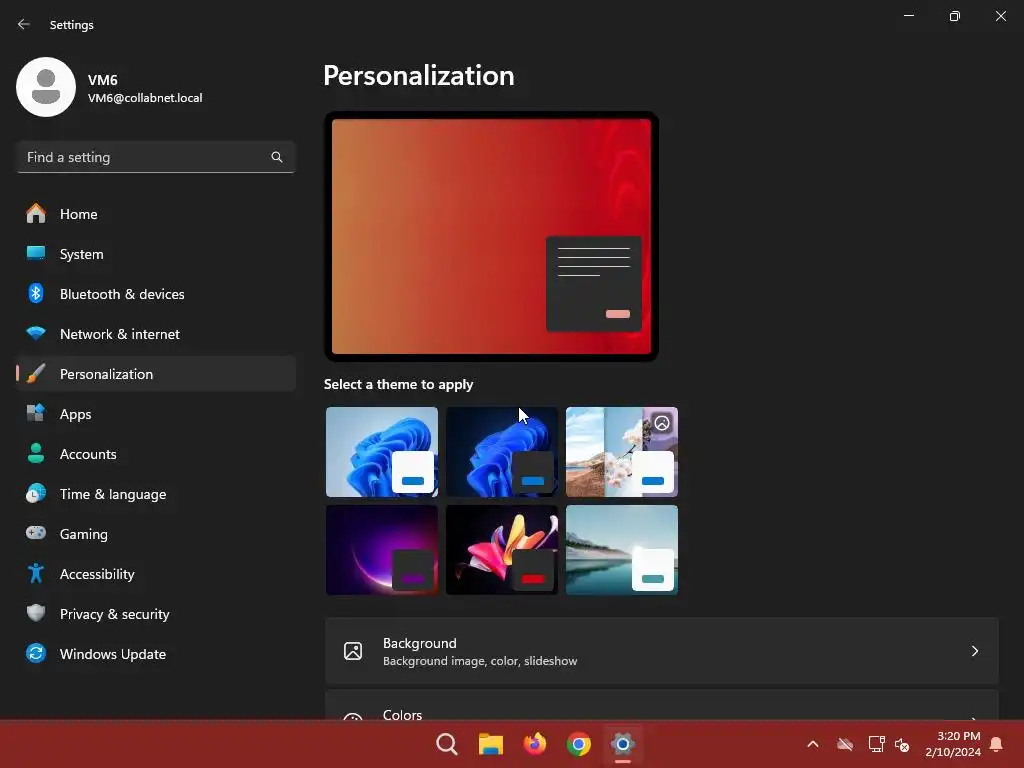Click the Time & language clock icon
The image size is (1024, 768).
click(36, 494)
